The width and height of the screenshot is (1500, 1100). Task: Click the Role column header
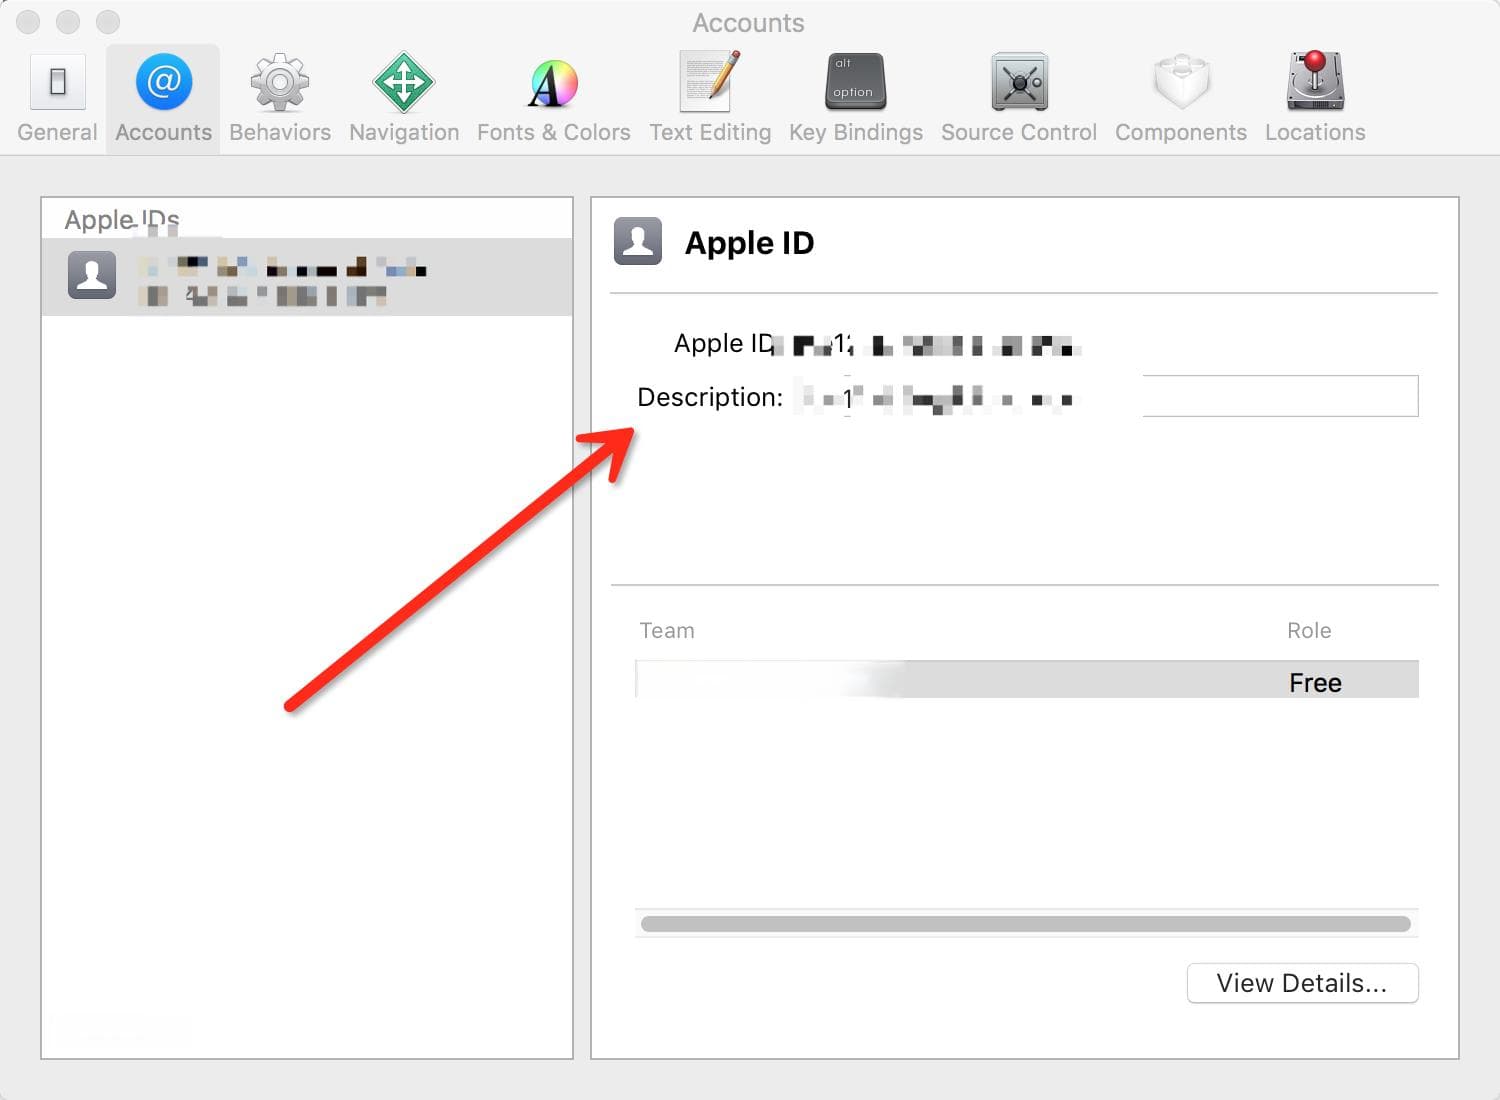[x=1309, y=631]
